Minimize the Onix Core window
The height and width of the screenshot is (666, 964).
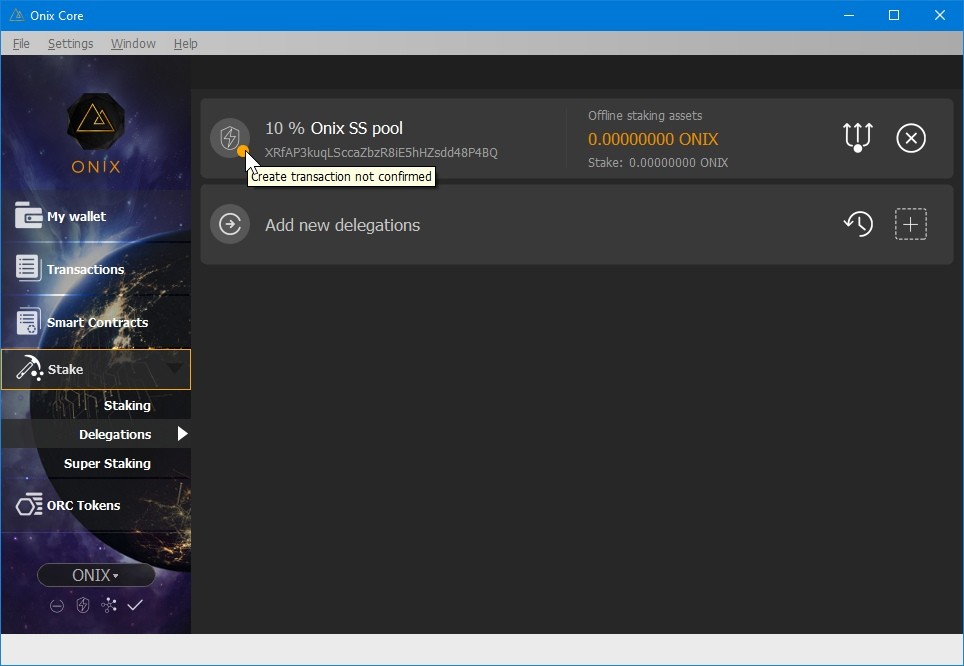tap(849, 15)
